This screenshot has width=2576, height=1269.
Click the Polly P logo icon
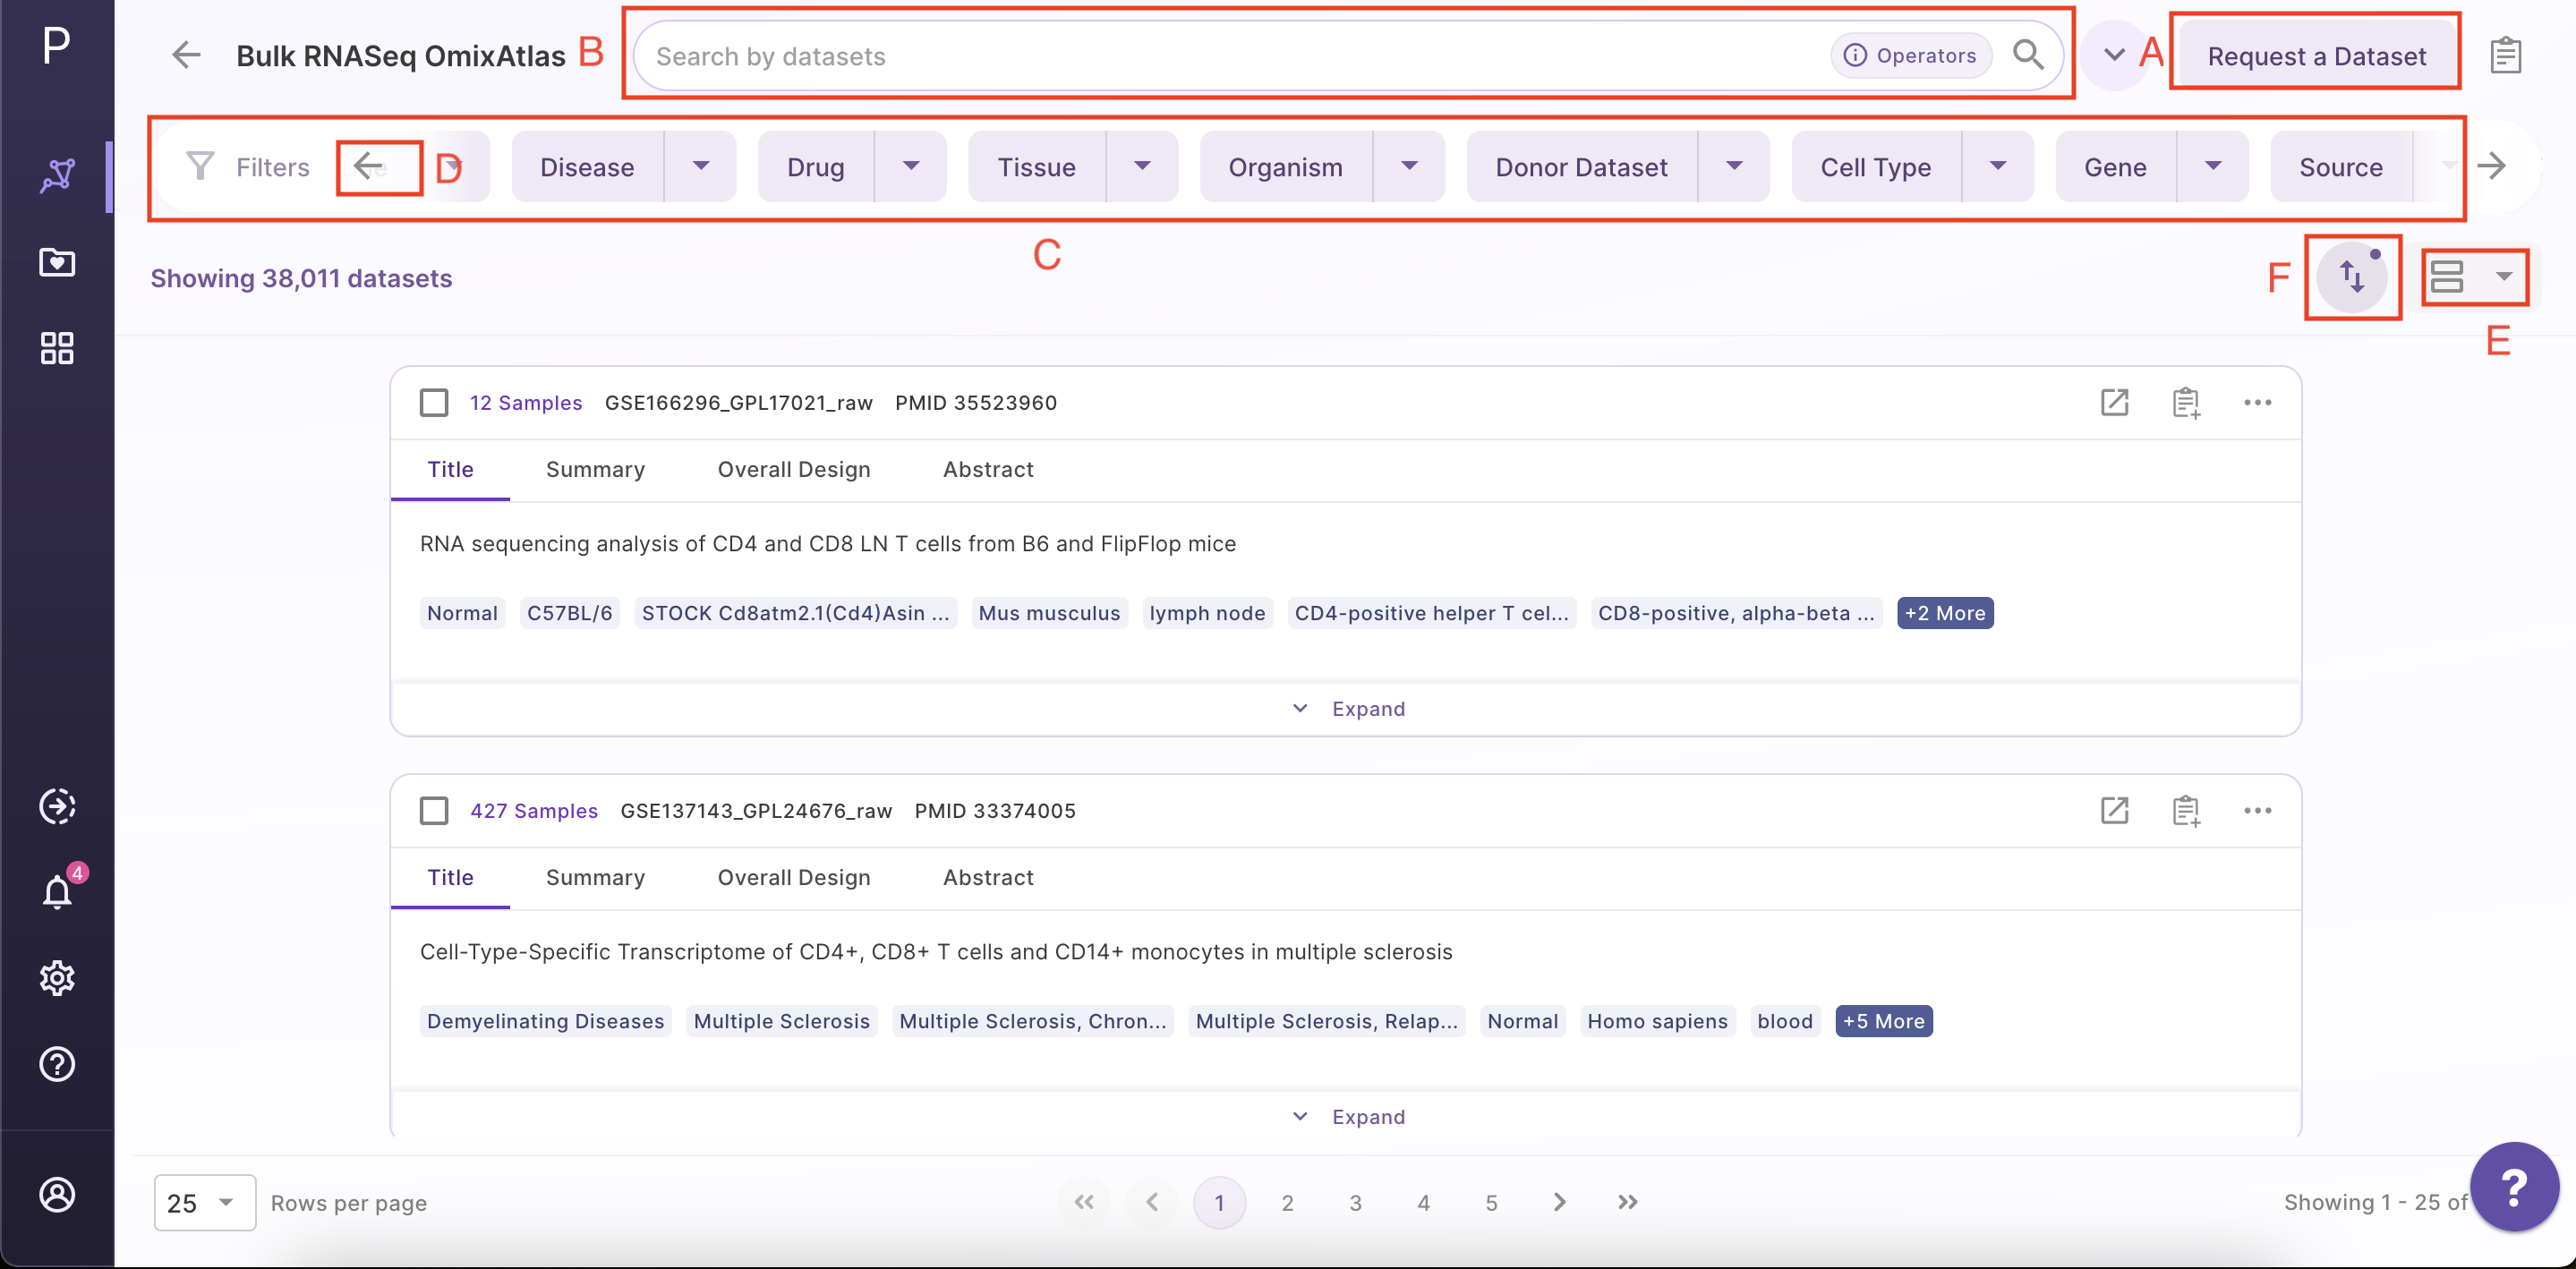(x=56, y=44)
